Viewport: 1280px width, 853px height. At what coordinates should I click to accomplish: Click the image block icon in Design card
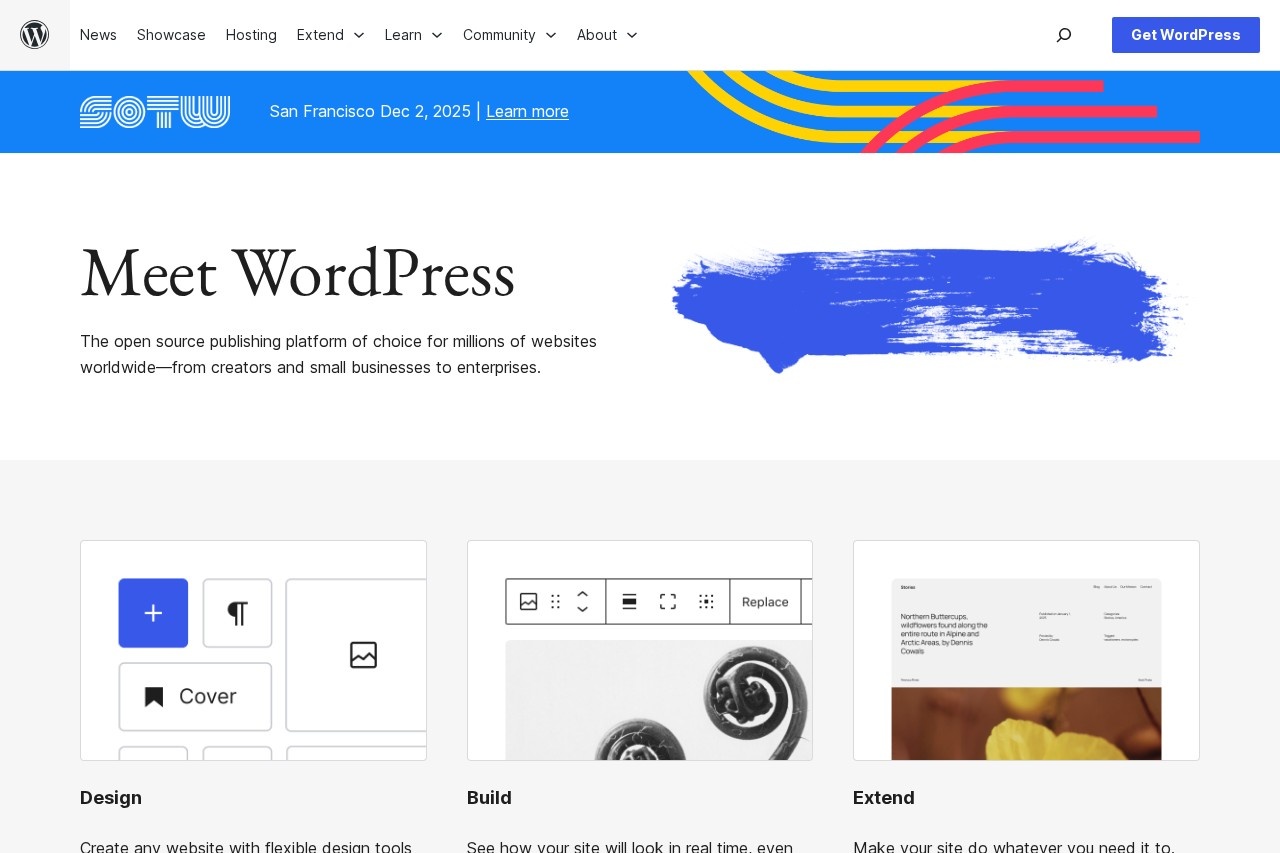(x=363, y=655)
